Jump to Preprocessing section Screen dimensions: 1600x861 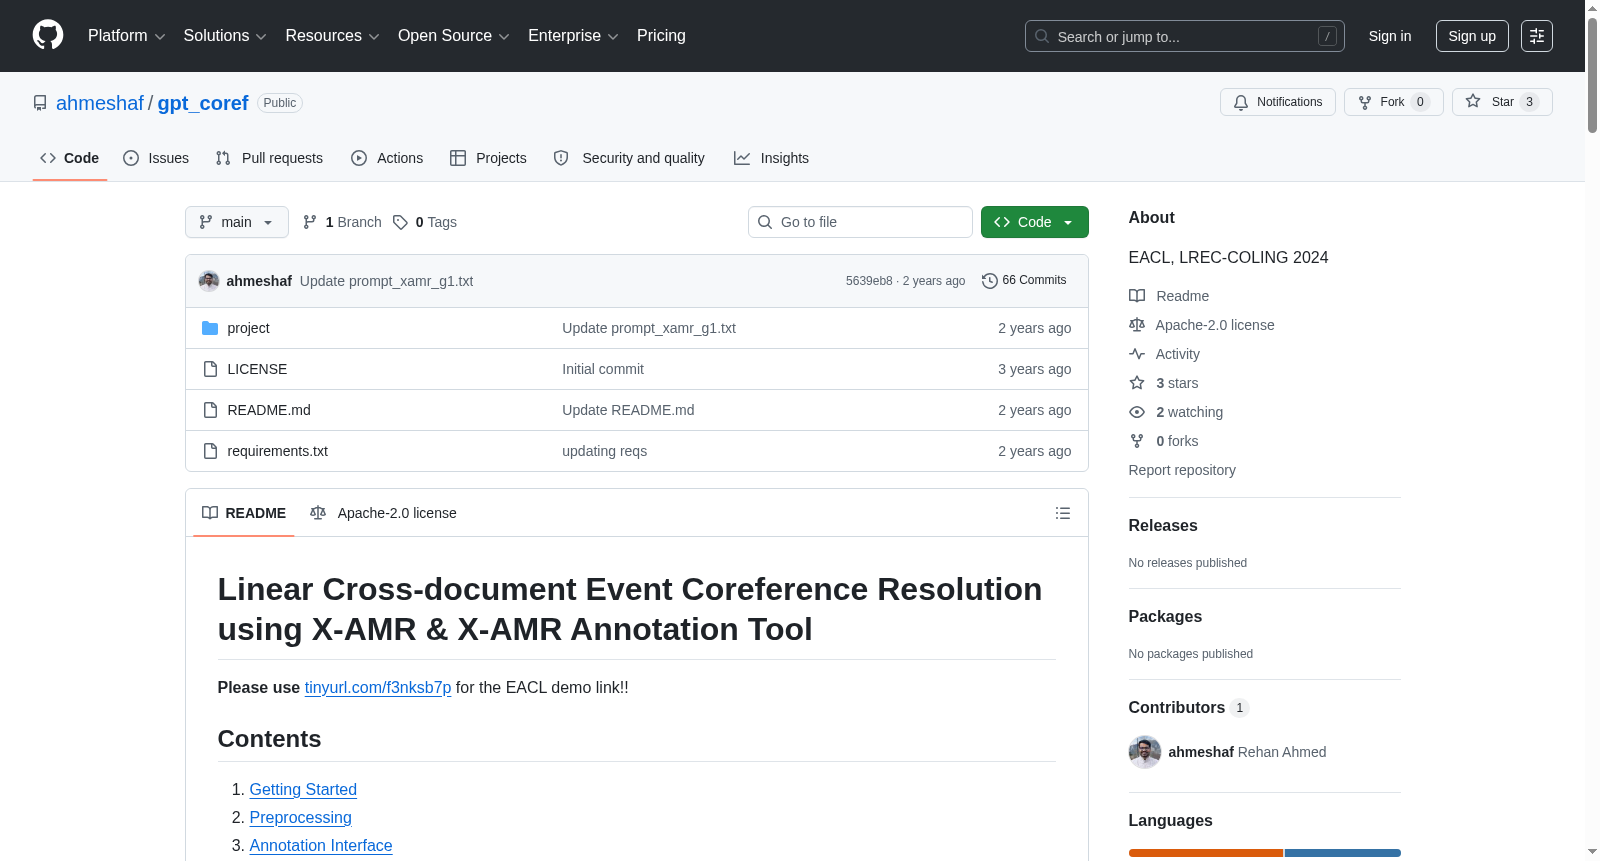(x=300, y=817)
